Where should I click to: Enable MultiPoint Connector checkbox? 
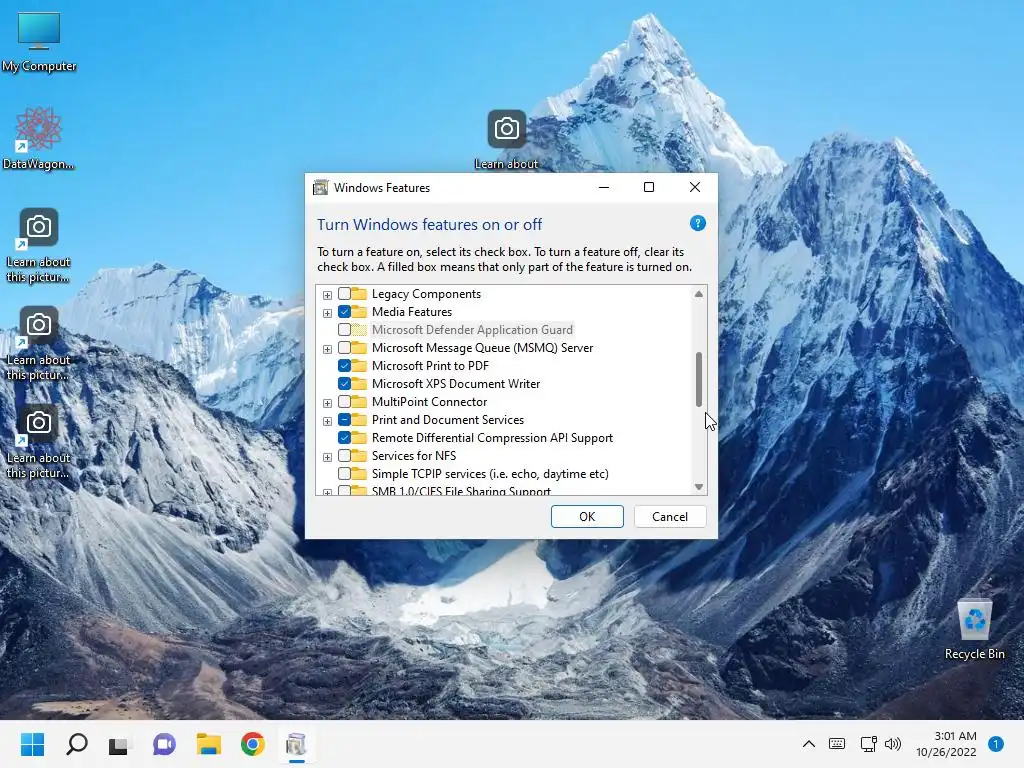(x=344, y=402)
